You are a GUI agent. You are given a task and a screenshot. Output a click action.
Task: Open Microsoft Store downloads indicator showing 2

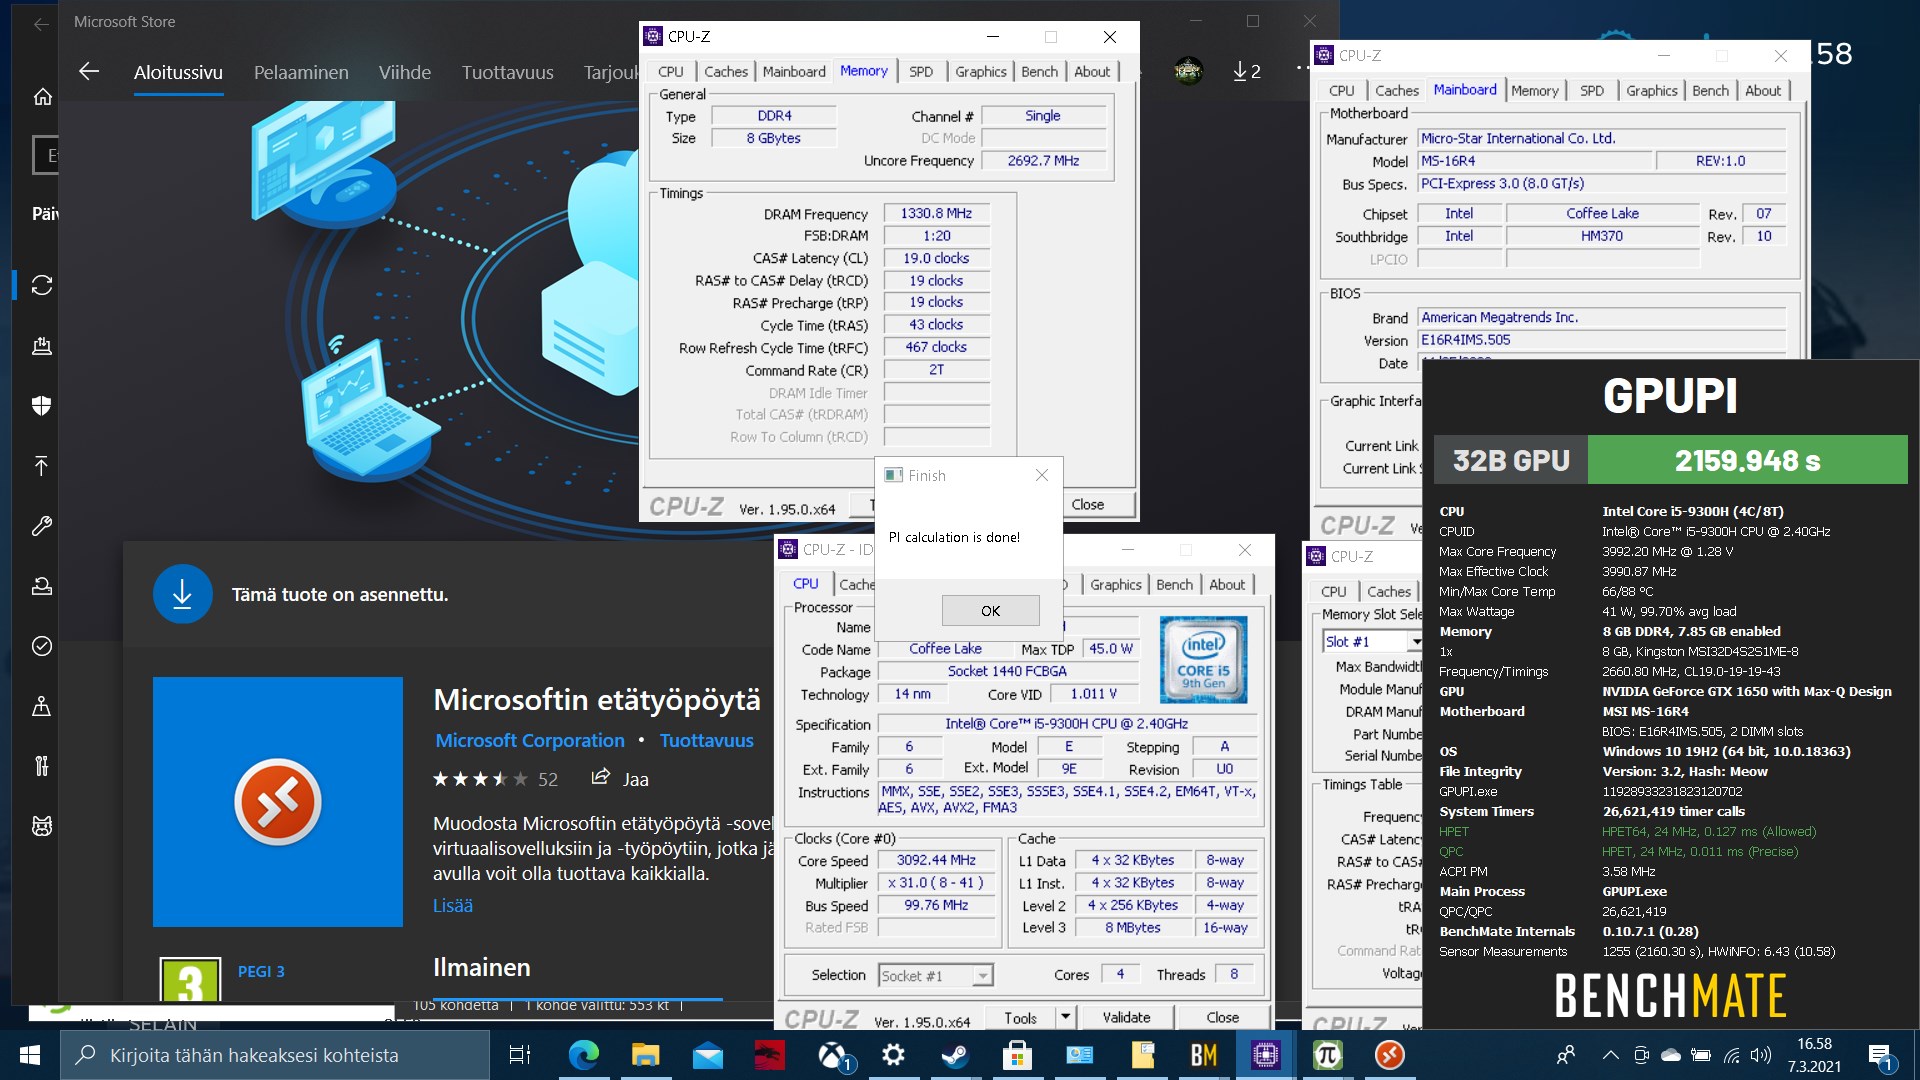pos(1247,71)
